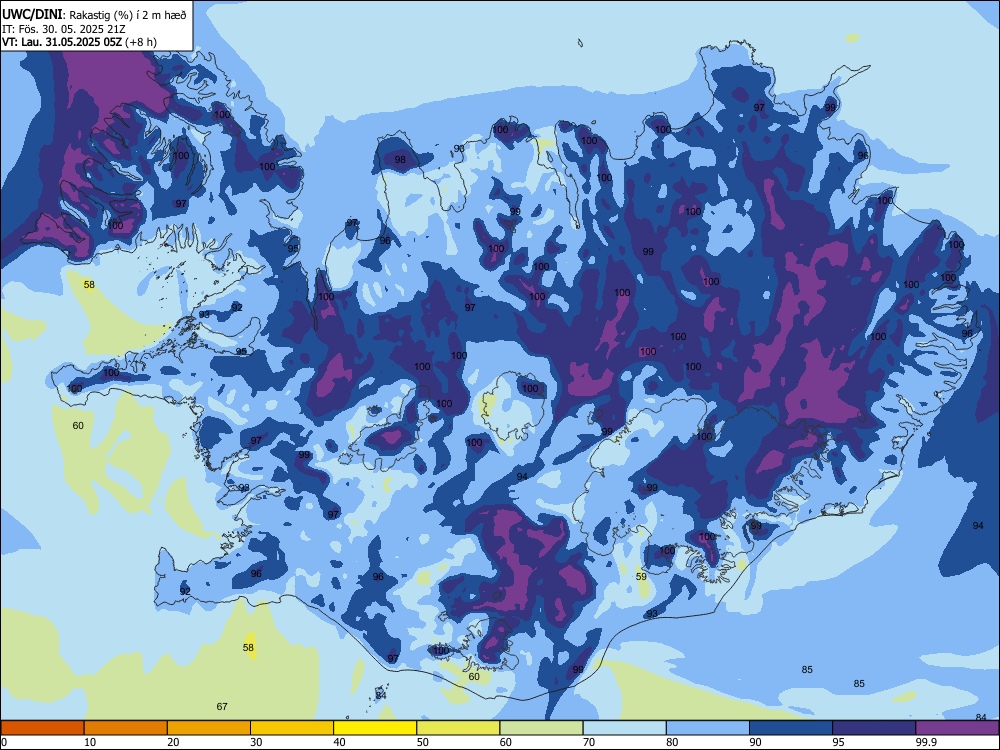Click the '30' legend scale label

(256, 742)
